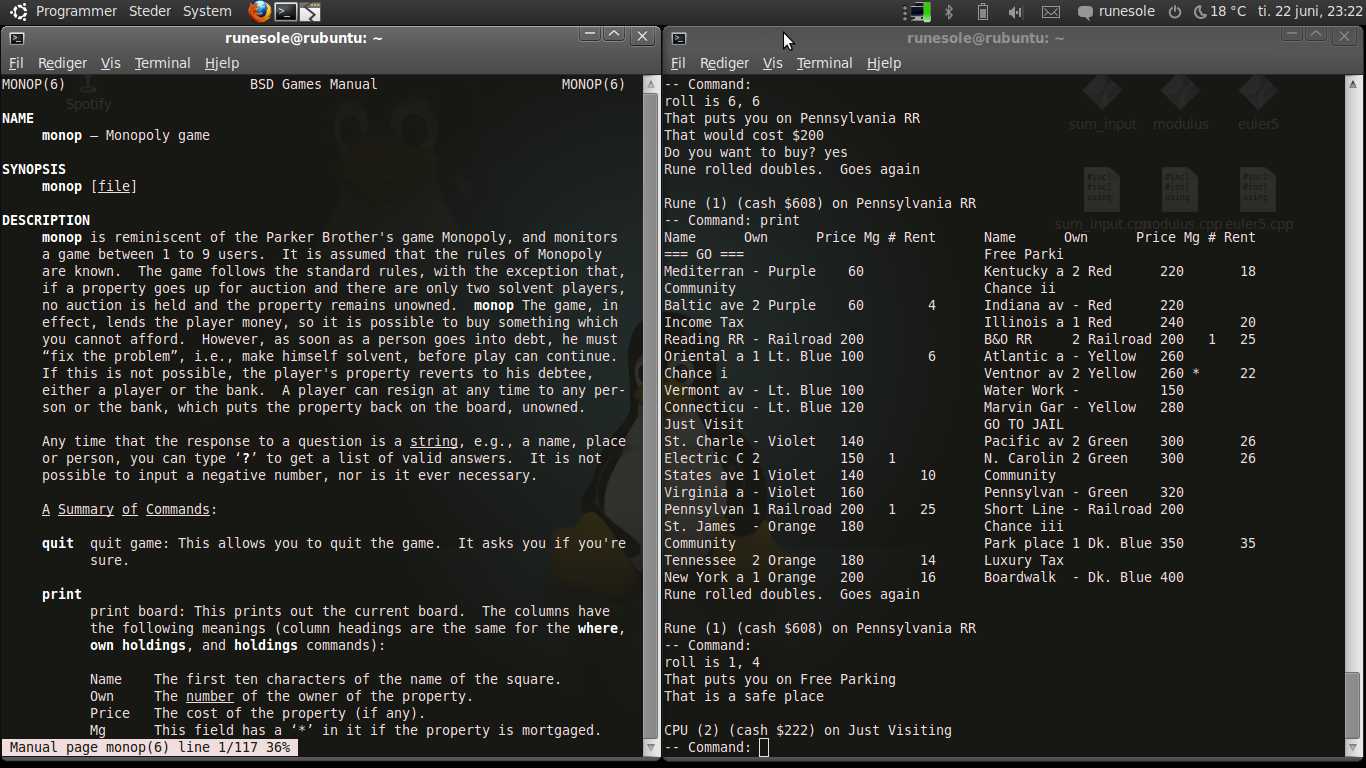Open the System menu in top panel

coord(207,11)
